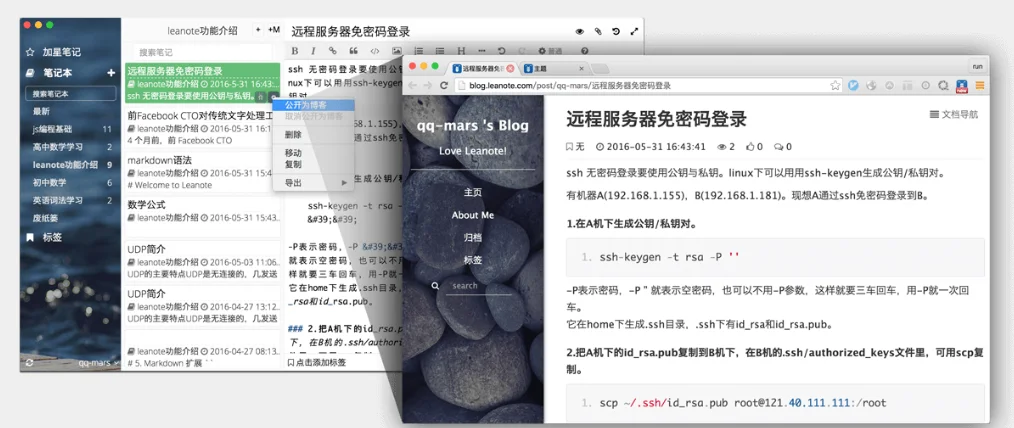
Task: Open UDP简介 note dated 2016-05-03
Action: (x=202, y=261)
